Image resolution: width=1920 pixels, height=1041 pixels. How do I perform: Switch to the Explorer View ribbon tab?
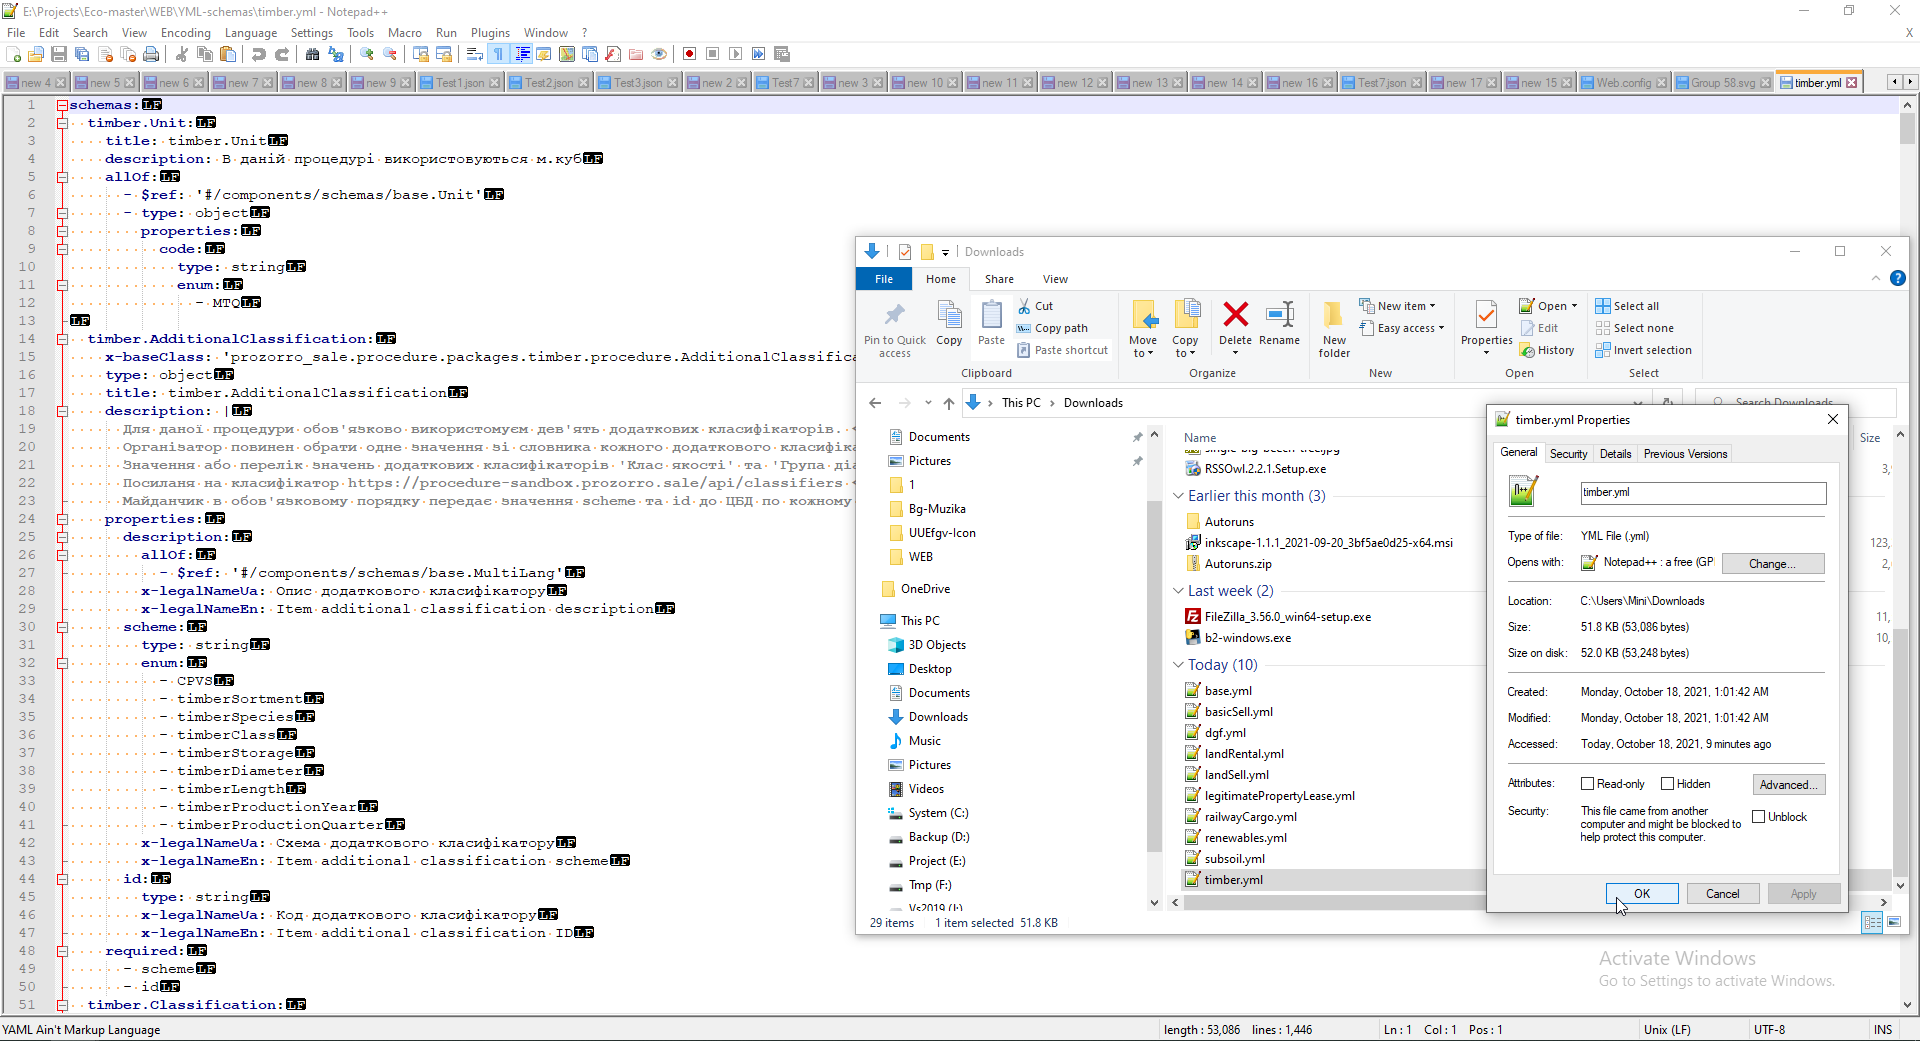[x=1055, y=279]
